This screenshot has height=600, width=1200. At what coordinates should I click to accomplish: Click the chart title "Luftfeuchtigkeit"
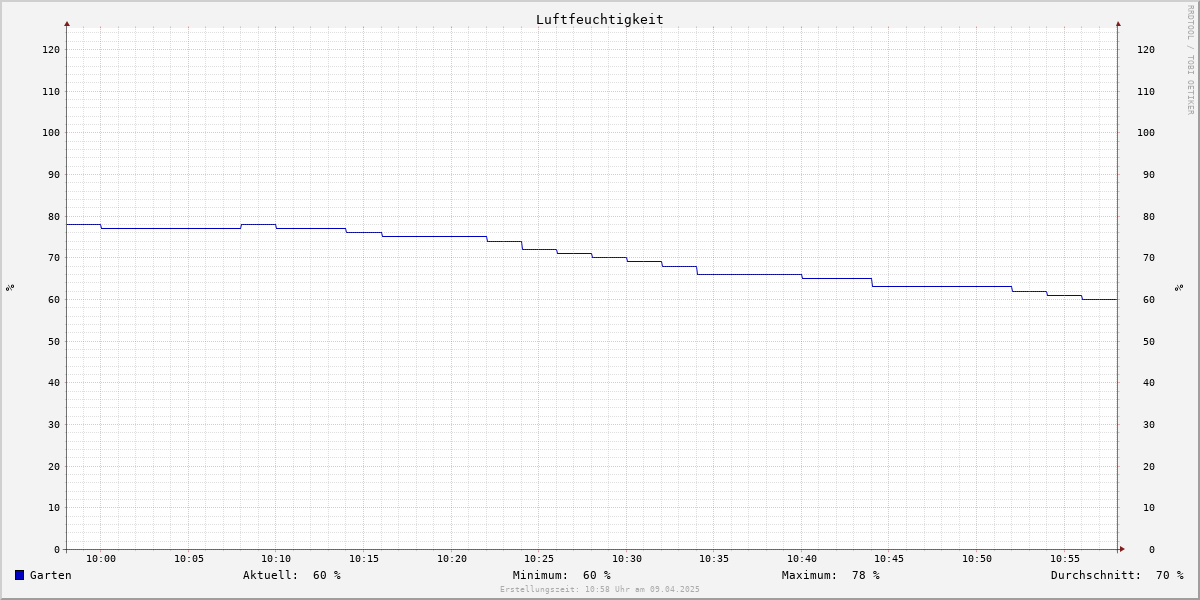599,19
